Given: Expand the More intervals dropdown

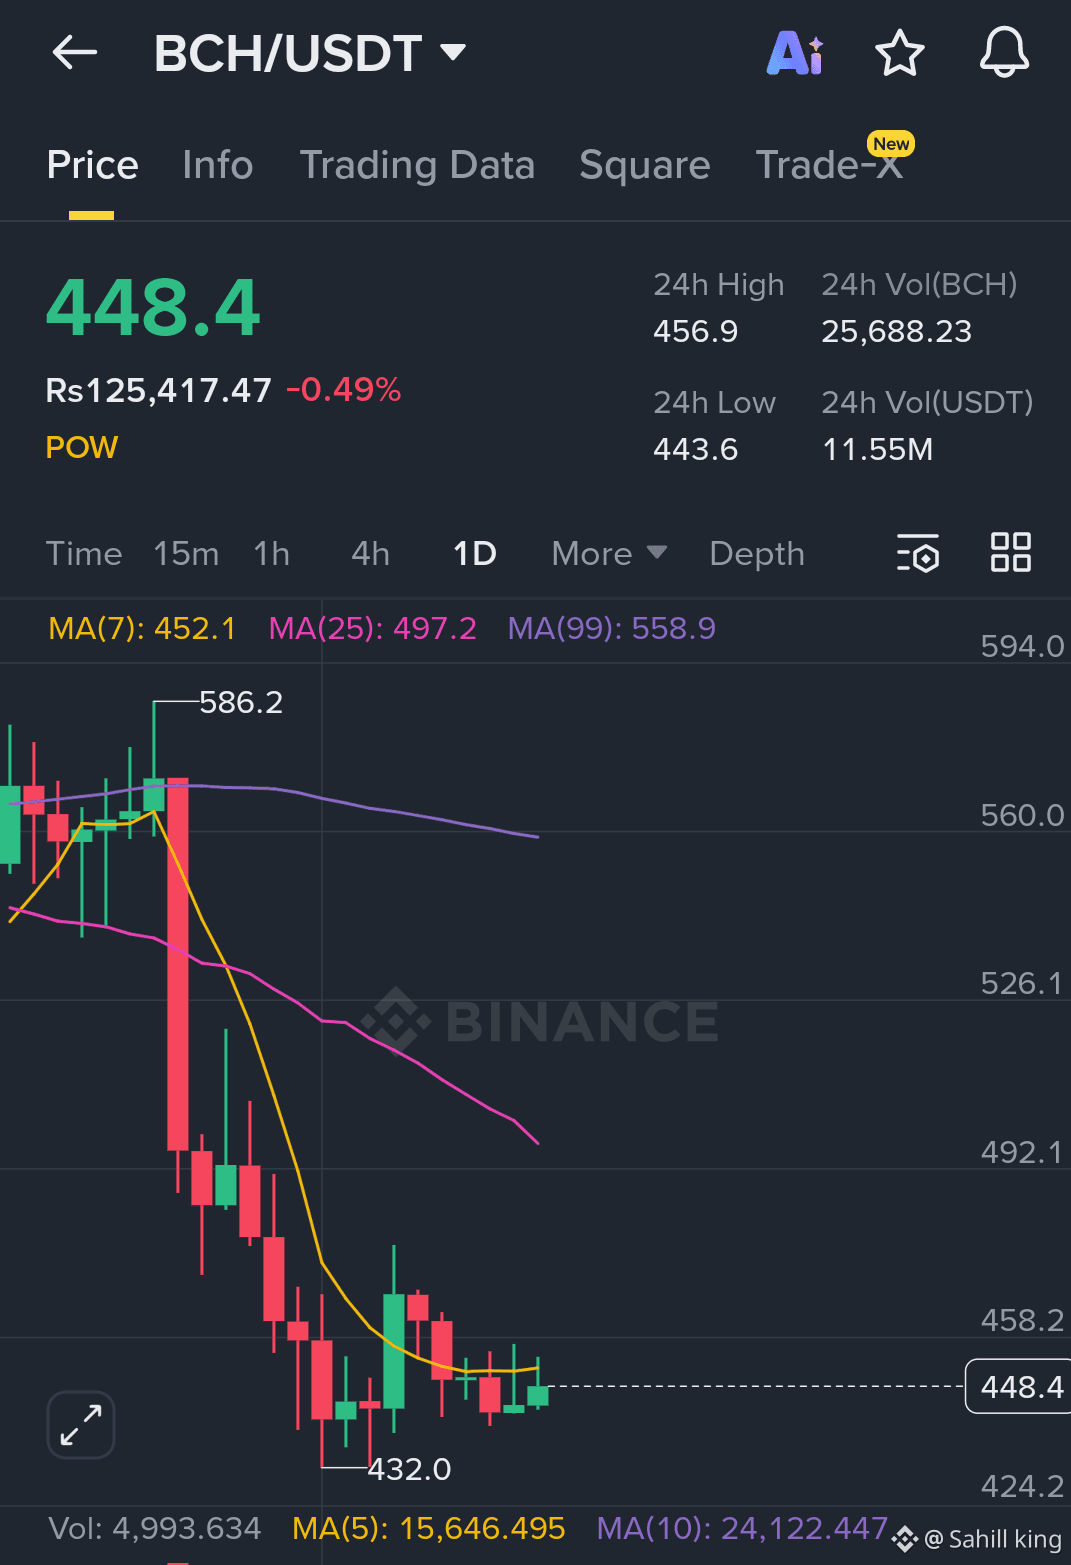Looking at the screenshot, I should (x=609, y=553).
